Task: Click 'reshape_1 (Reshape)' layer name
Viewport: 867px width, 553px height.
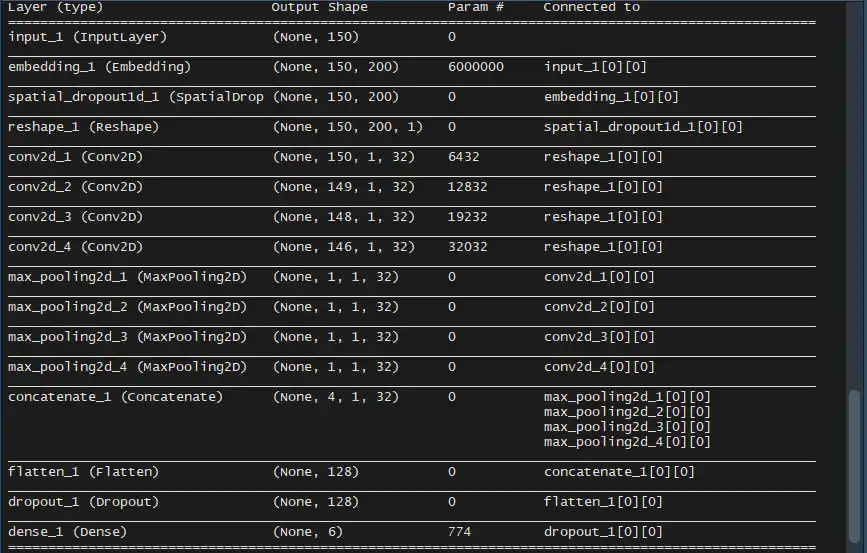Action: pyautogui.click(x=83, y=127)
